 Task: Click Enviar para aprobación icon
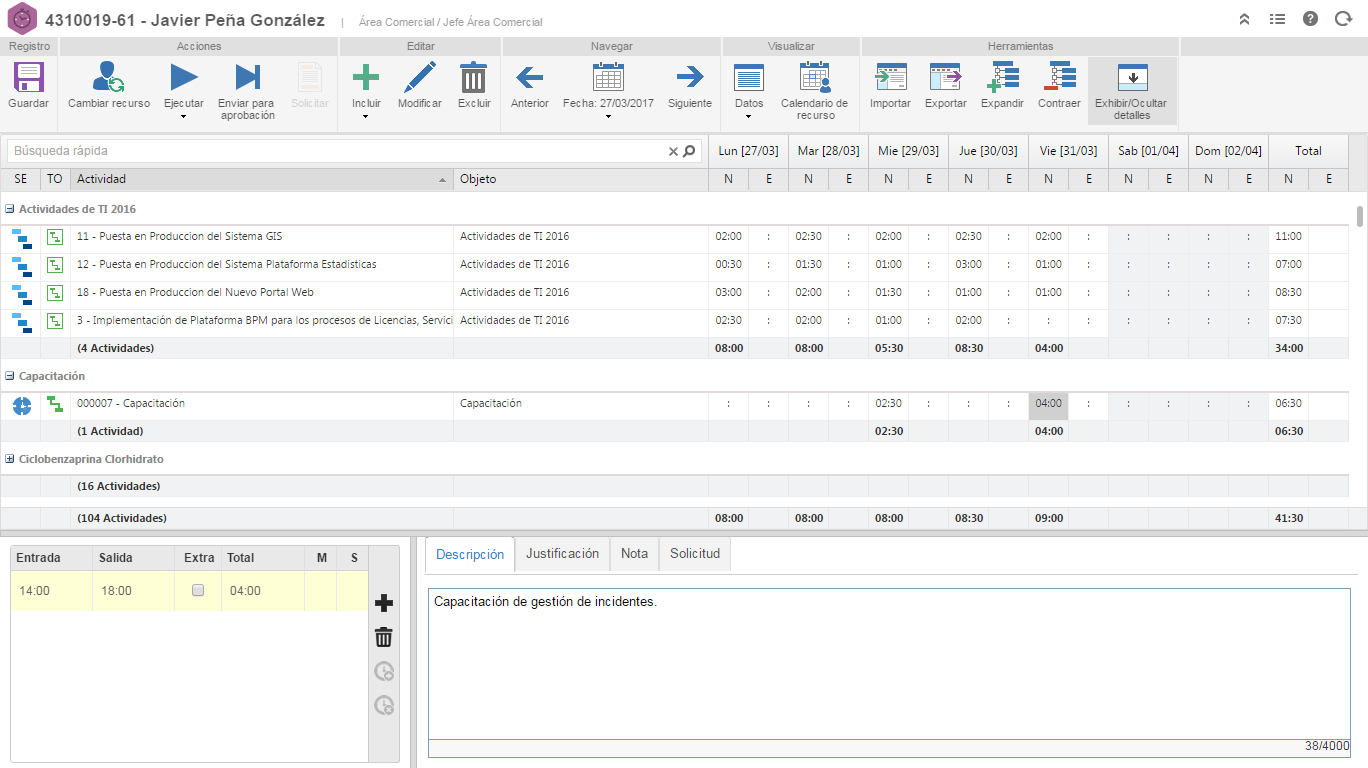point(246,78)
